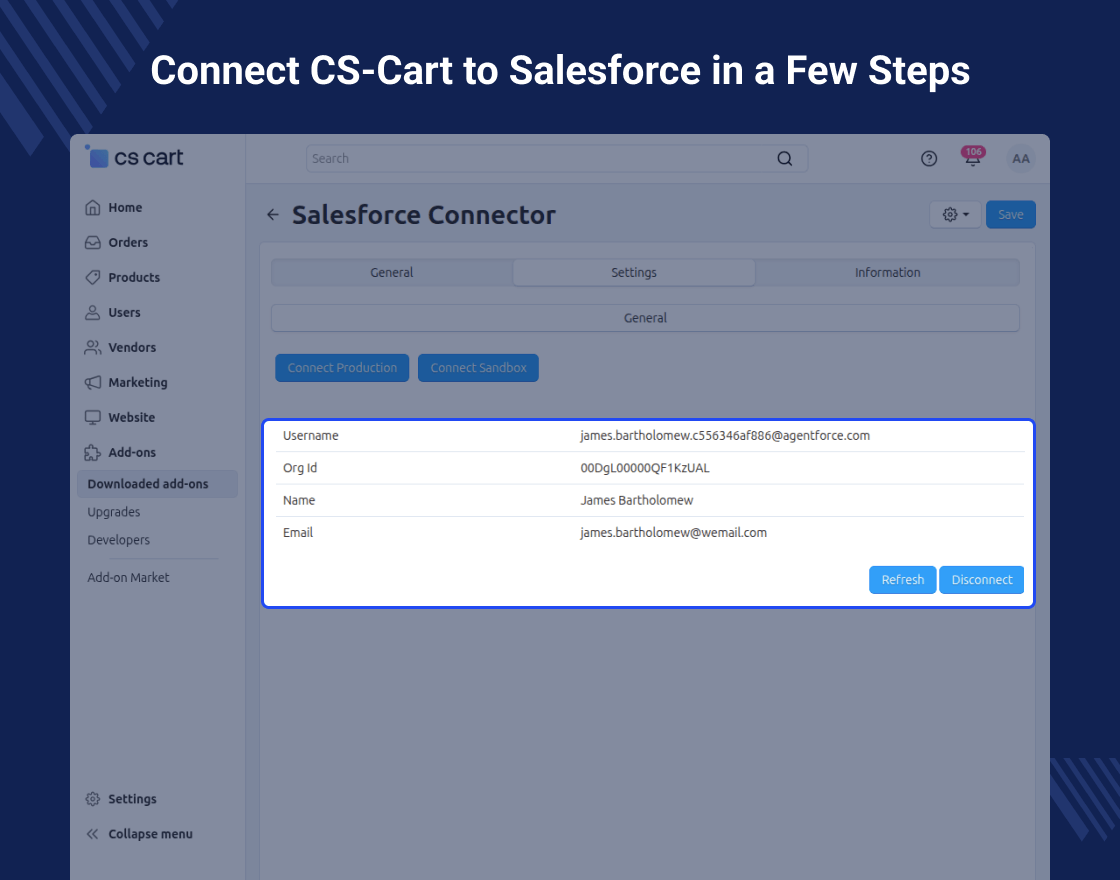Image resolution: width=1120 pixels, height=880 pixels.
Task: Open the gear dropdown next to Save
Action: tap(955, 214)
